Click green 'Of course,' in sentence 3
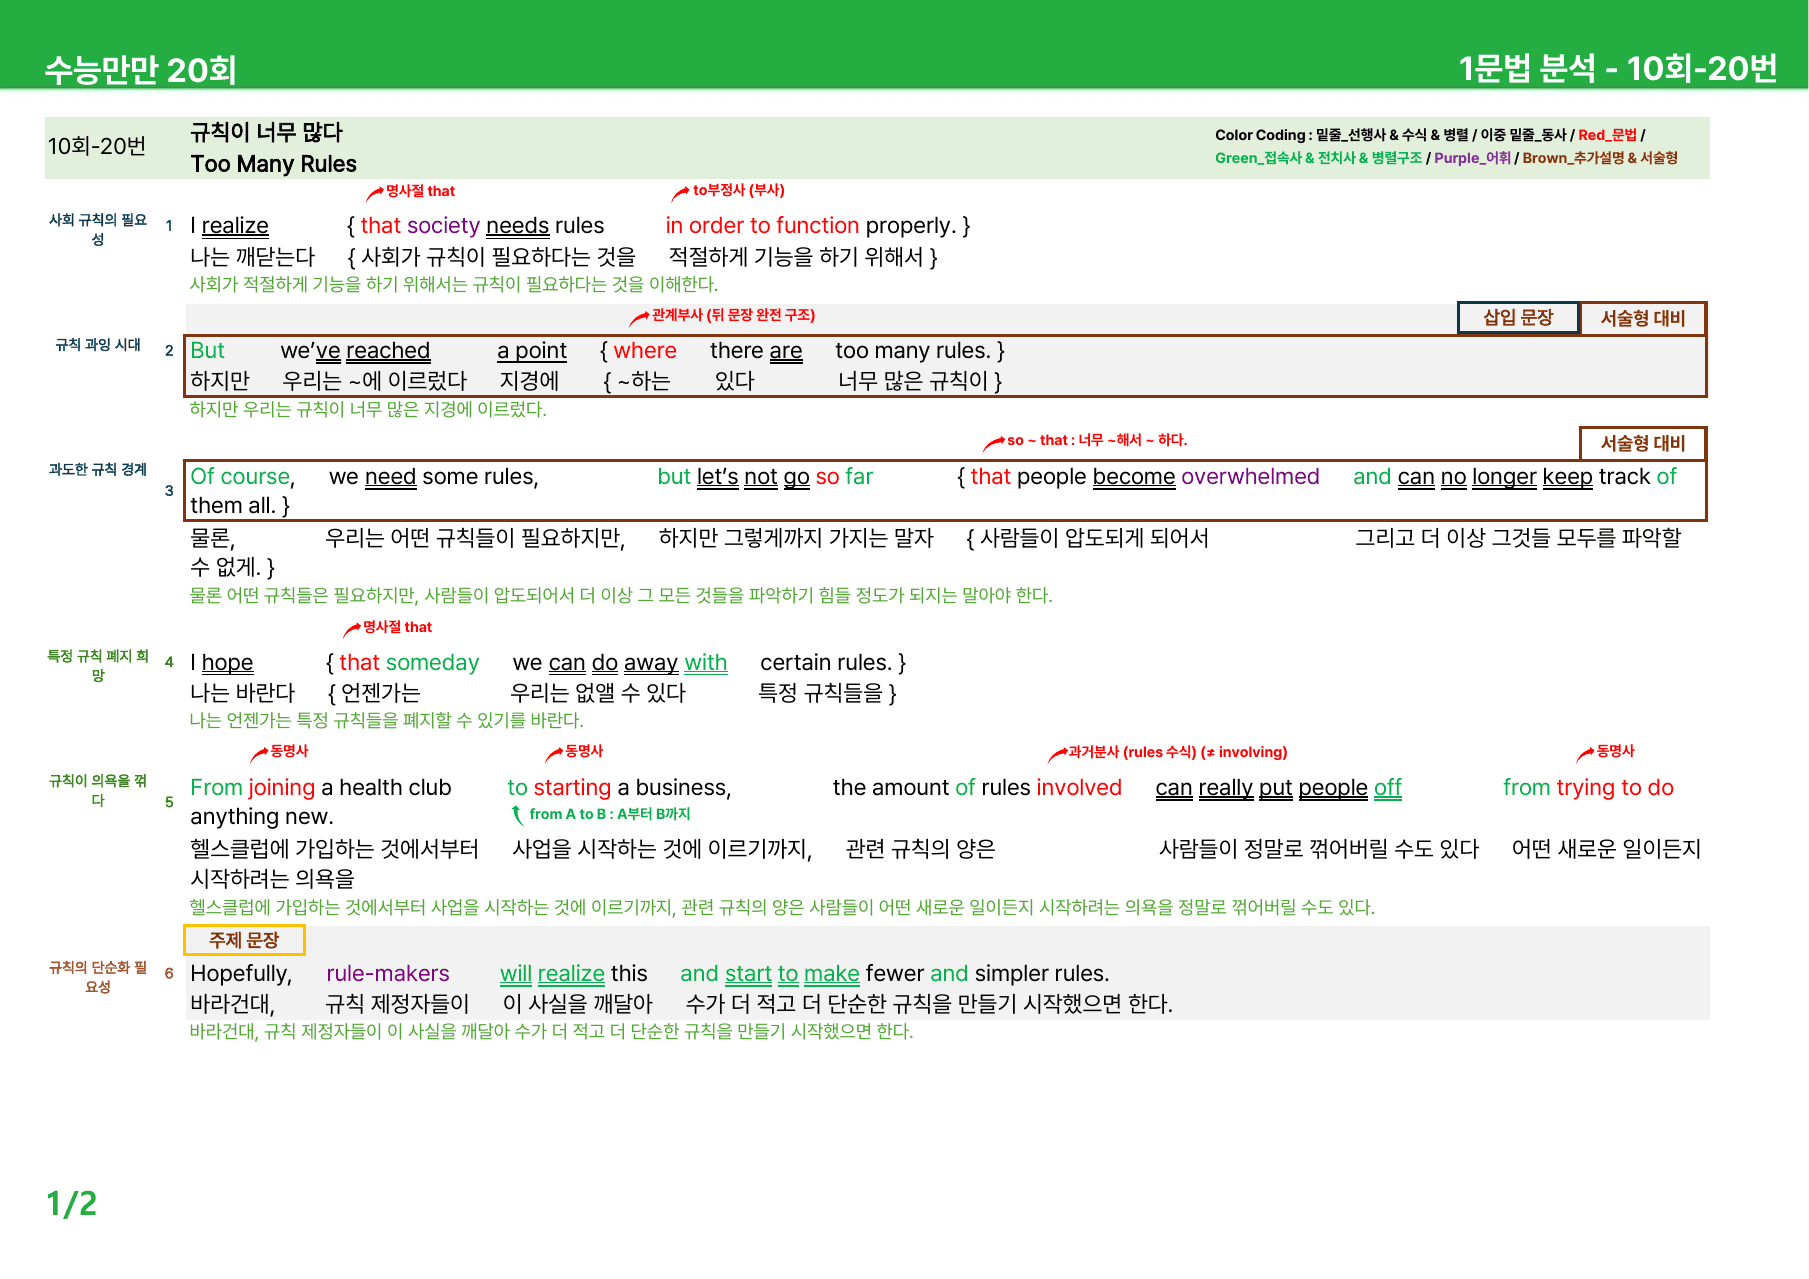 242,477
